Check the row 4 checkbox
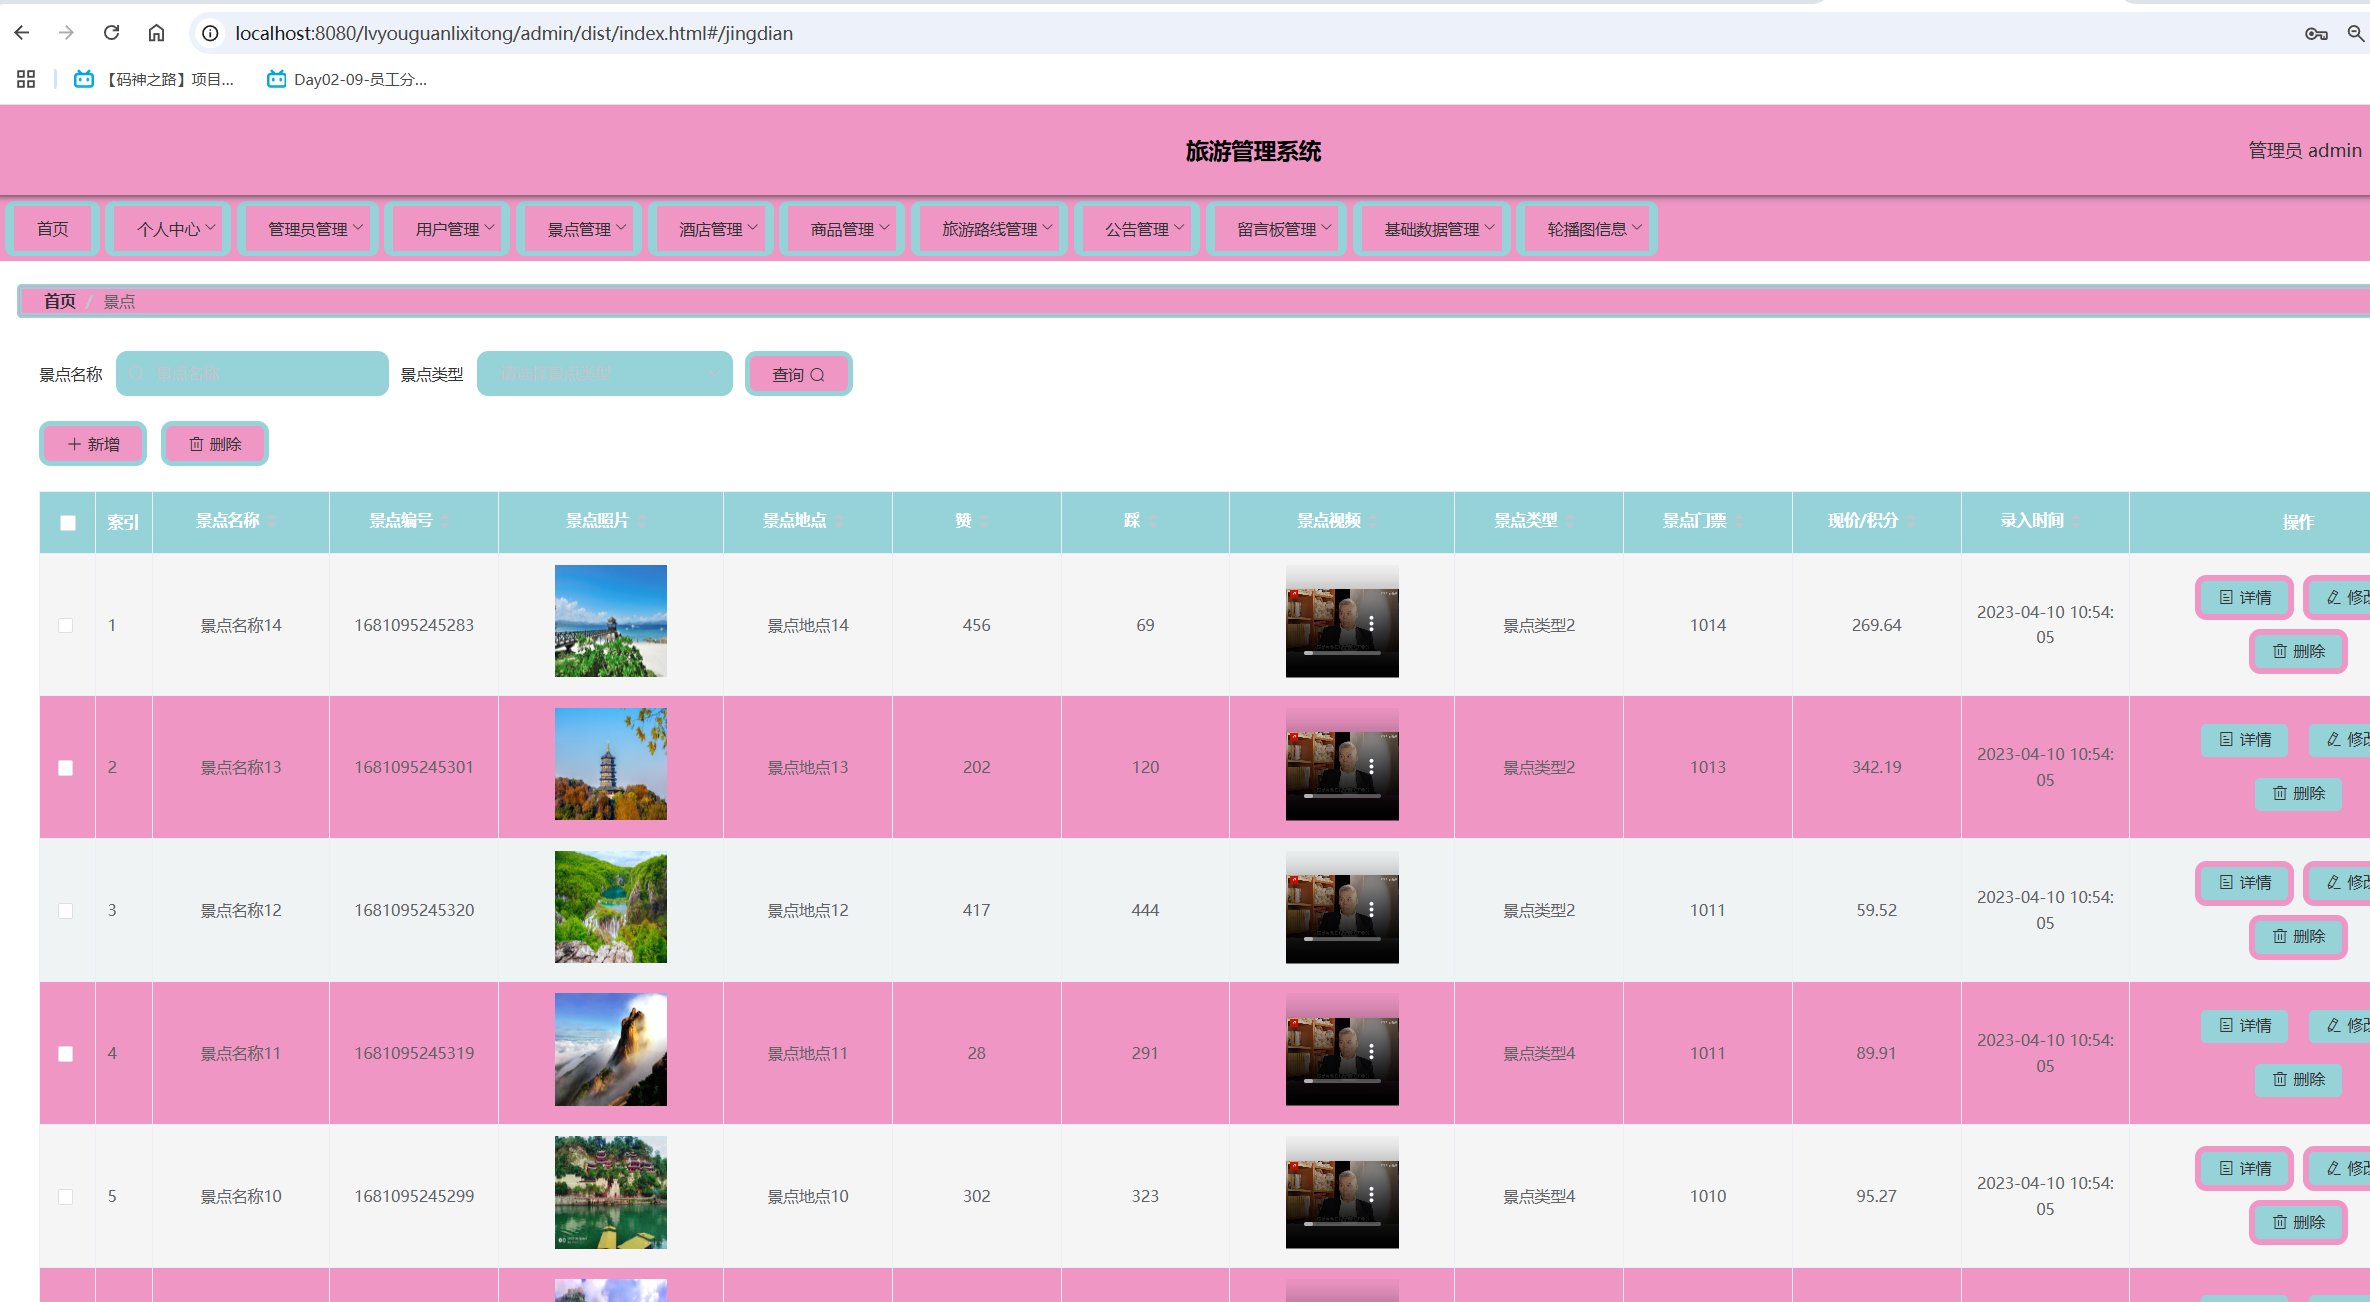This screenshot has height=1302, width=2370. (66, 1054)
